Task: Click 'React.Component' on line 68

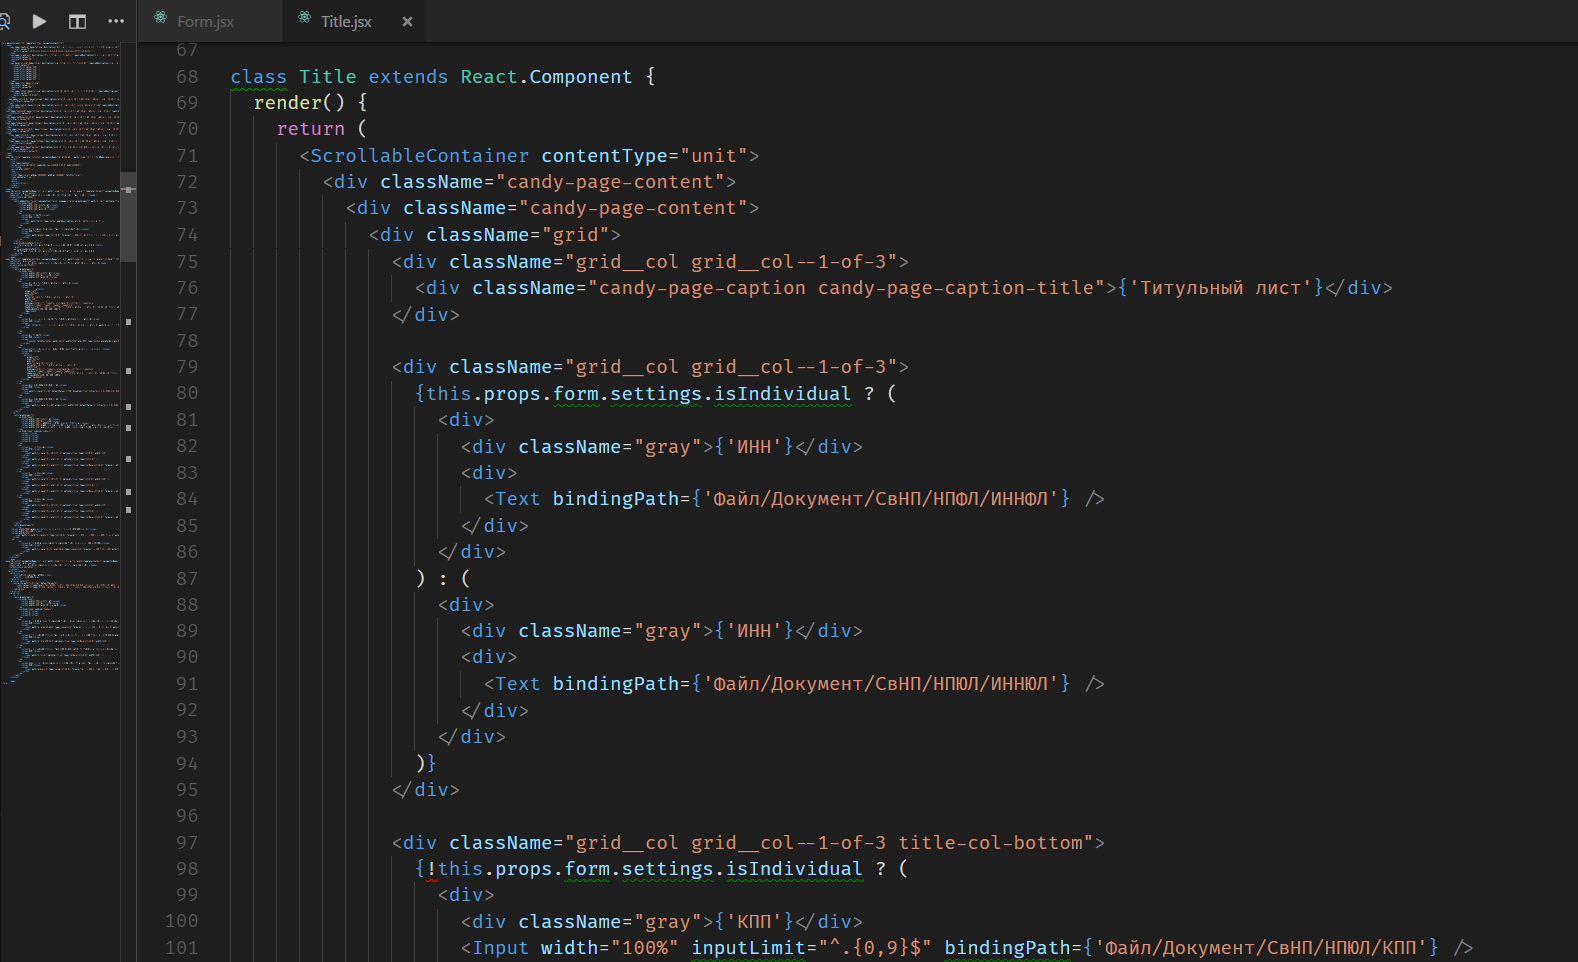Action: (546, 77)
